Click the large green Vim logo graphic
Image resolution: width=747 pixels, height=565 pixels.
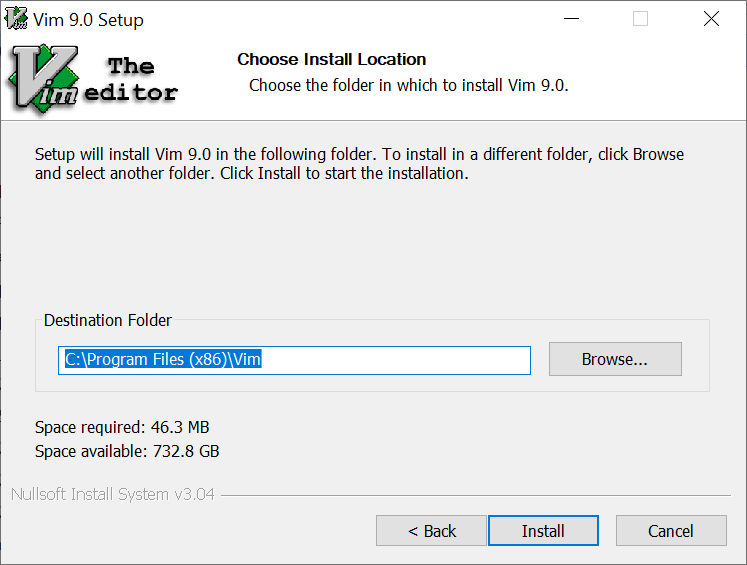tap(43, 79)
